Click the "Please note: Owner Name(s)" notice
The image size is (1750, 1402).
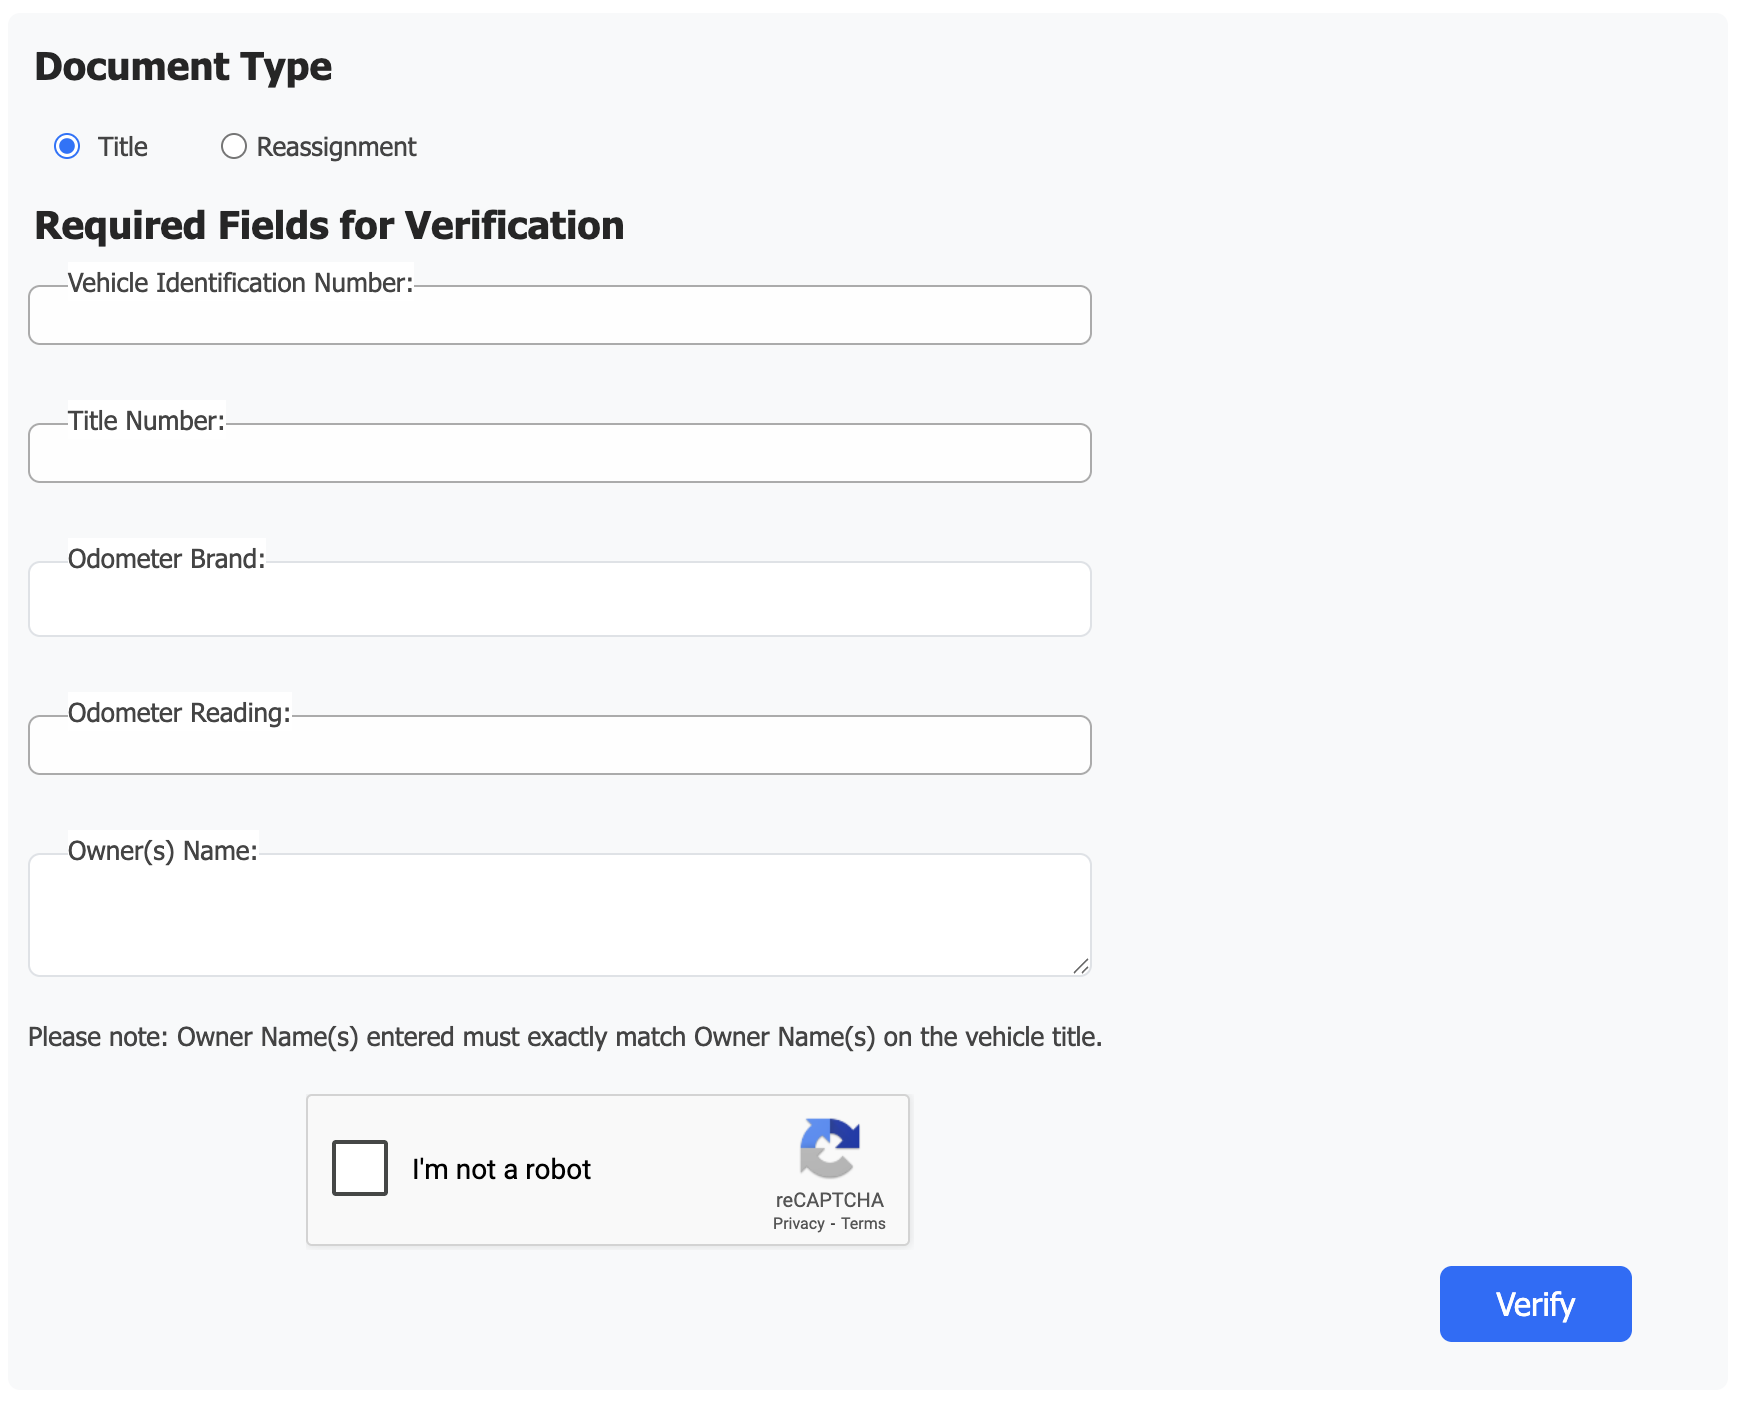[x=565, y=1037]
